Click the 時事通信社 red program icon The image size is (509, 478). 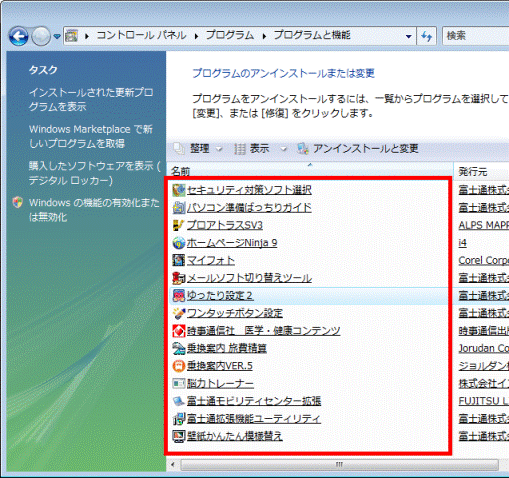pyautogui.click(x=179, y=331)
